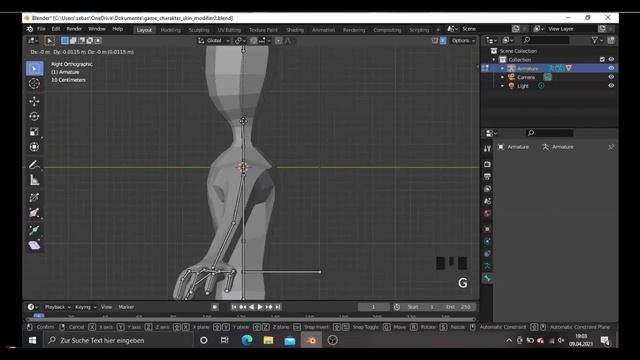Select the Cursor tool
Screen dimensions: 640x360
(34, 84)
